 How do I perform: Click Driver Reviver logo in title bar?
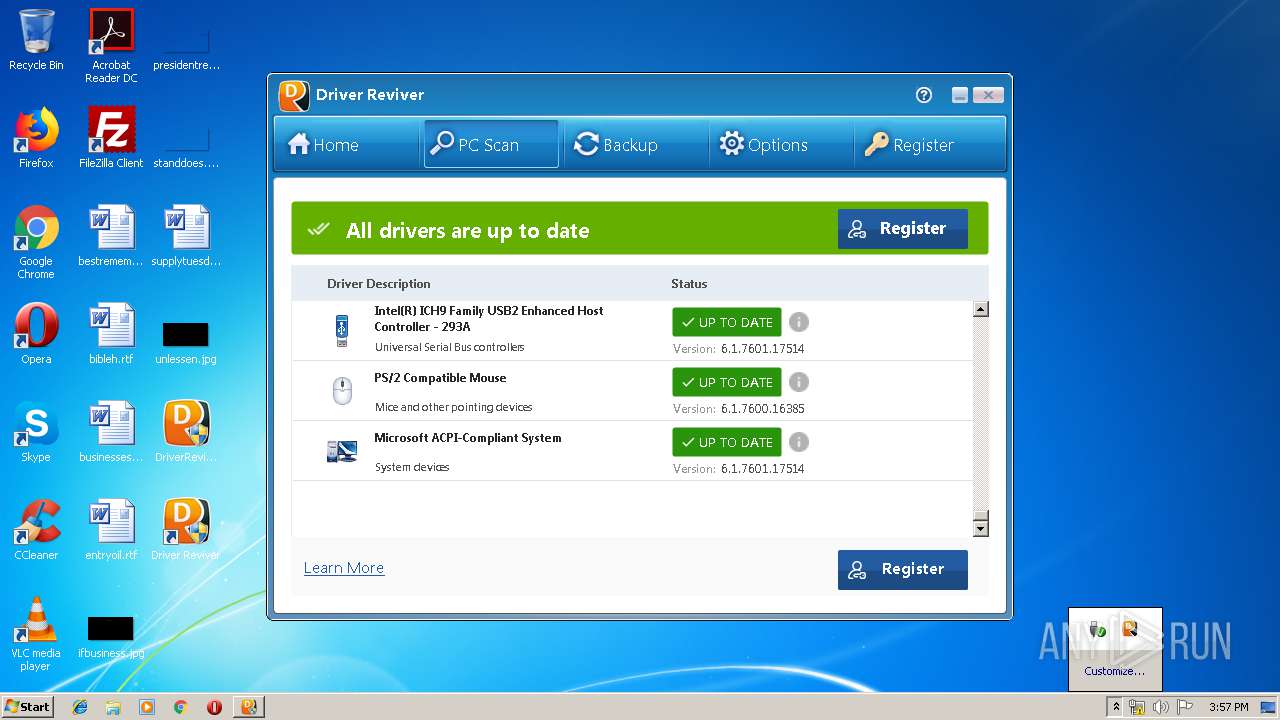tap(293, 95)
